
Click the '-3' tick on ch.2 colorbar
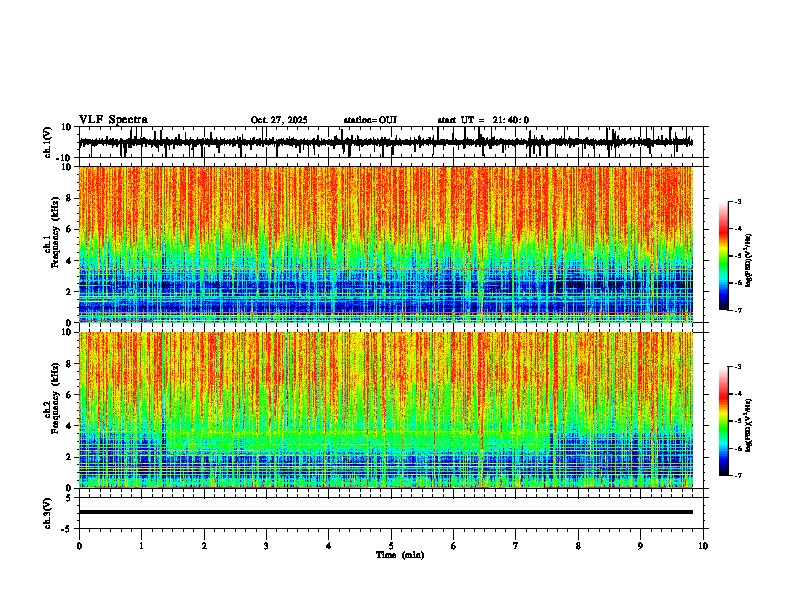[738, 367]
